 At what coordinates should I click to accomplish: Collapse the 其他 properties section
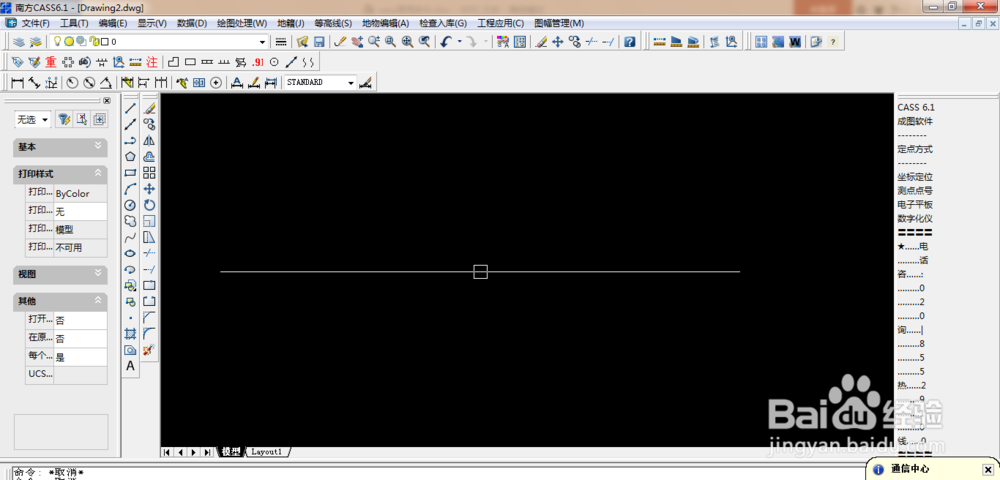[x=98, y=300]
